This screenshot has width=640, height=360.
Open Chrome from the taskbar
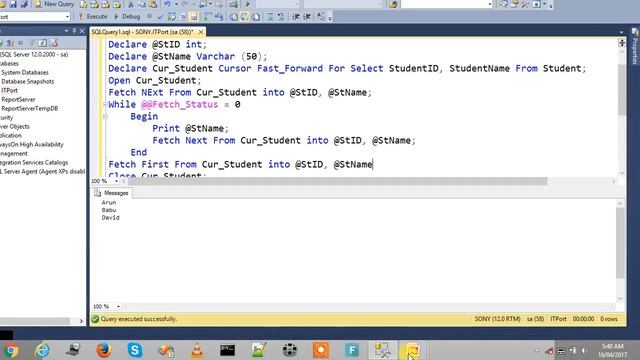(x=11, y=350)
